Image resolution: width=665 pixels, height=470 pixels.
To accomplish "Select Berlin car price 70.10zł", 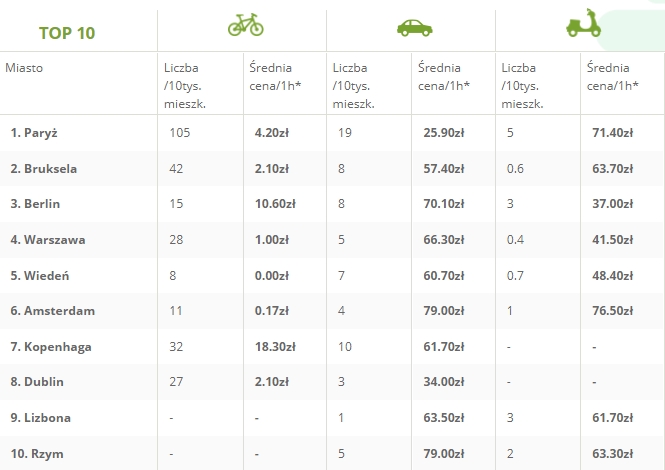I will [445, 204].
